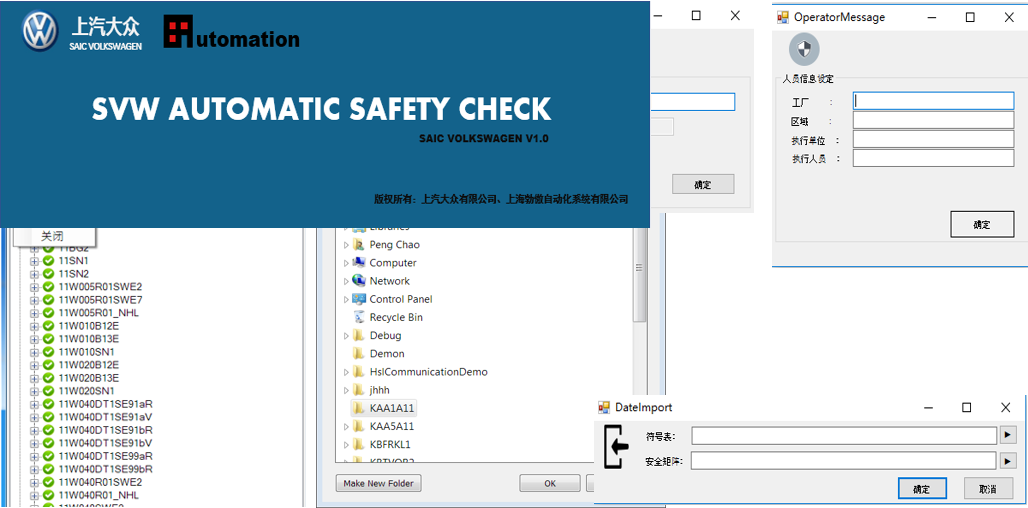Expand the 11SN2 tree node
This screenshot has width=1028, height=508.
click(35, 274)
